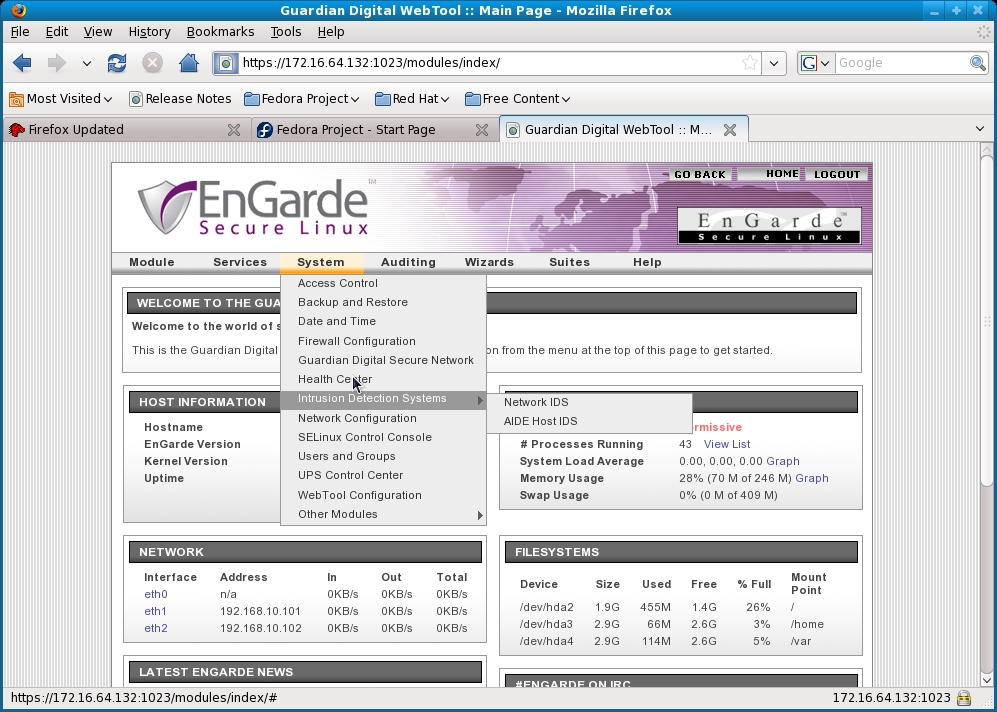Click the EnGarde Secure Linux shield logo
This screenshot has width=997, height=712.
[167, 207]
